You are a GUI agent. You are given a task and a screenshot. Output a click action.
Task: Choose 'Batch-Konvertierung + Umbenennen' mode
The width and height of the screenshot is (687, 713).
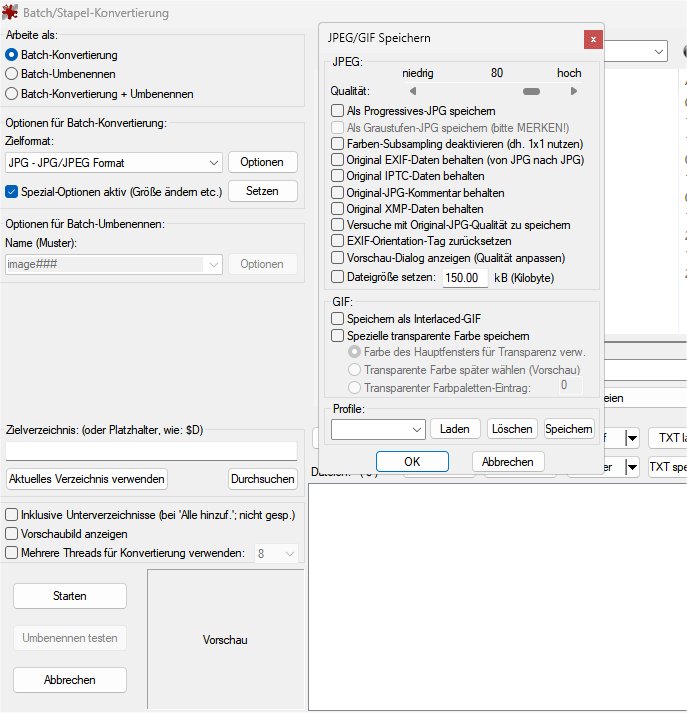(12, 94)
